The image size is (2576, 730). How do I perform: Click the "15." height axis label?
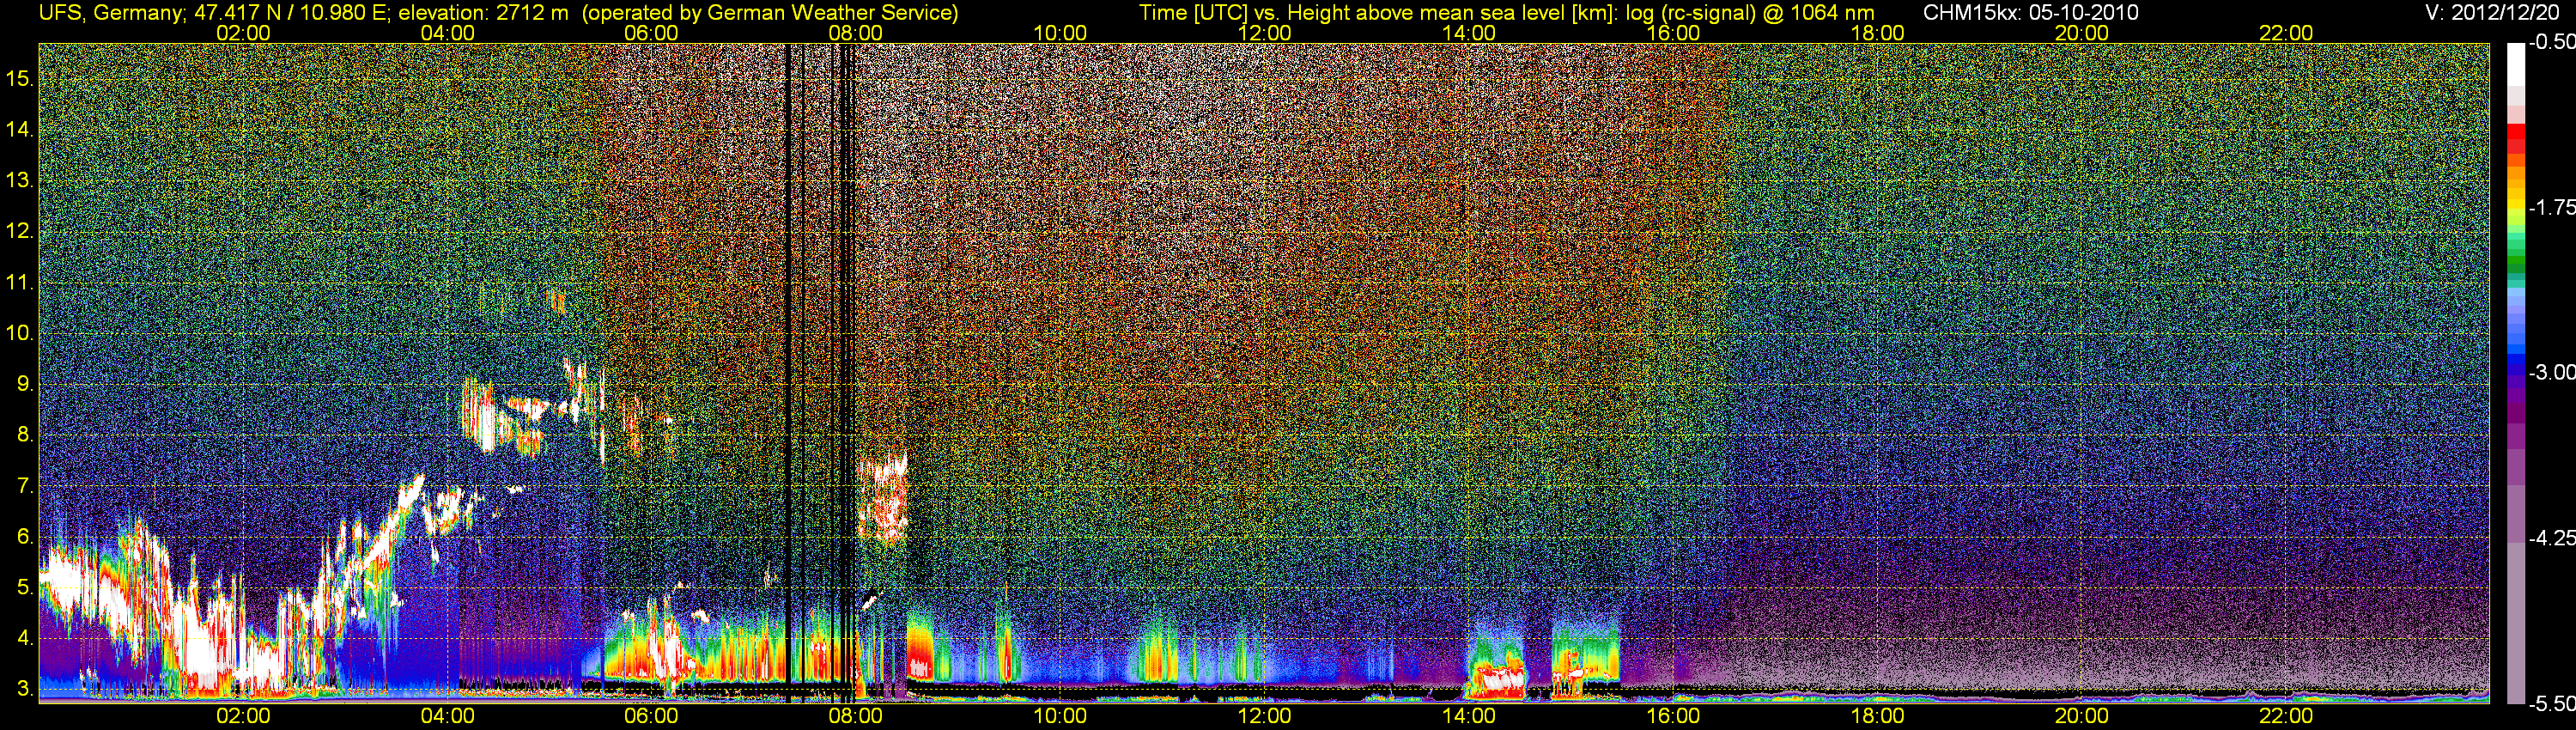[x=20, y=78]
